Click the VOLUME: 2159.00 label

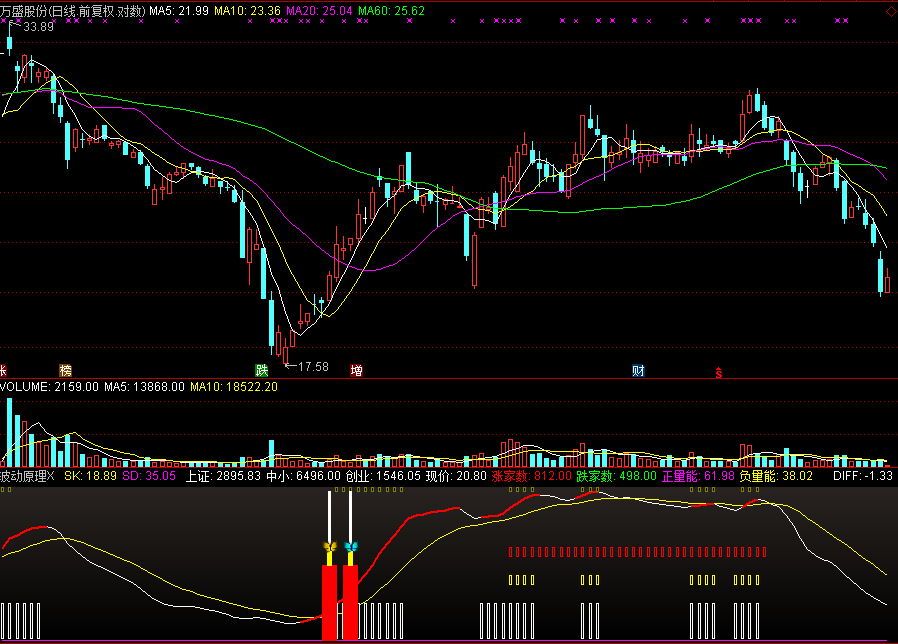(50, 387)
